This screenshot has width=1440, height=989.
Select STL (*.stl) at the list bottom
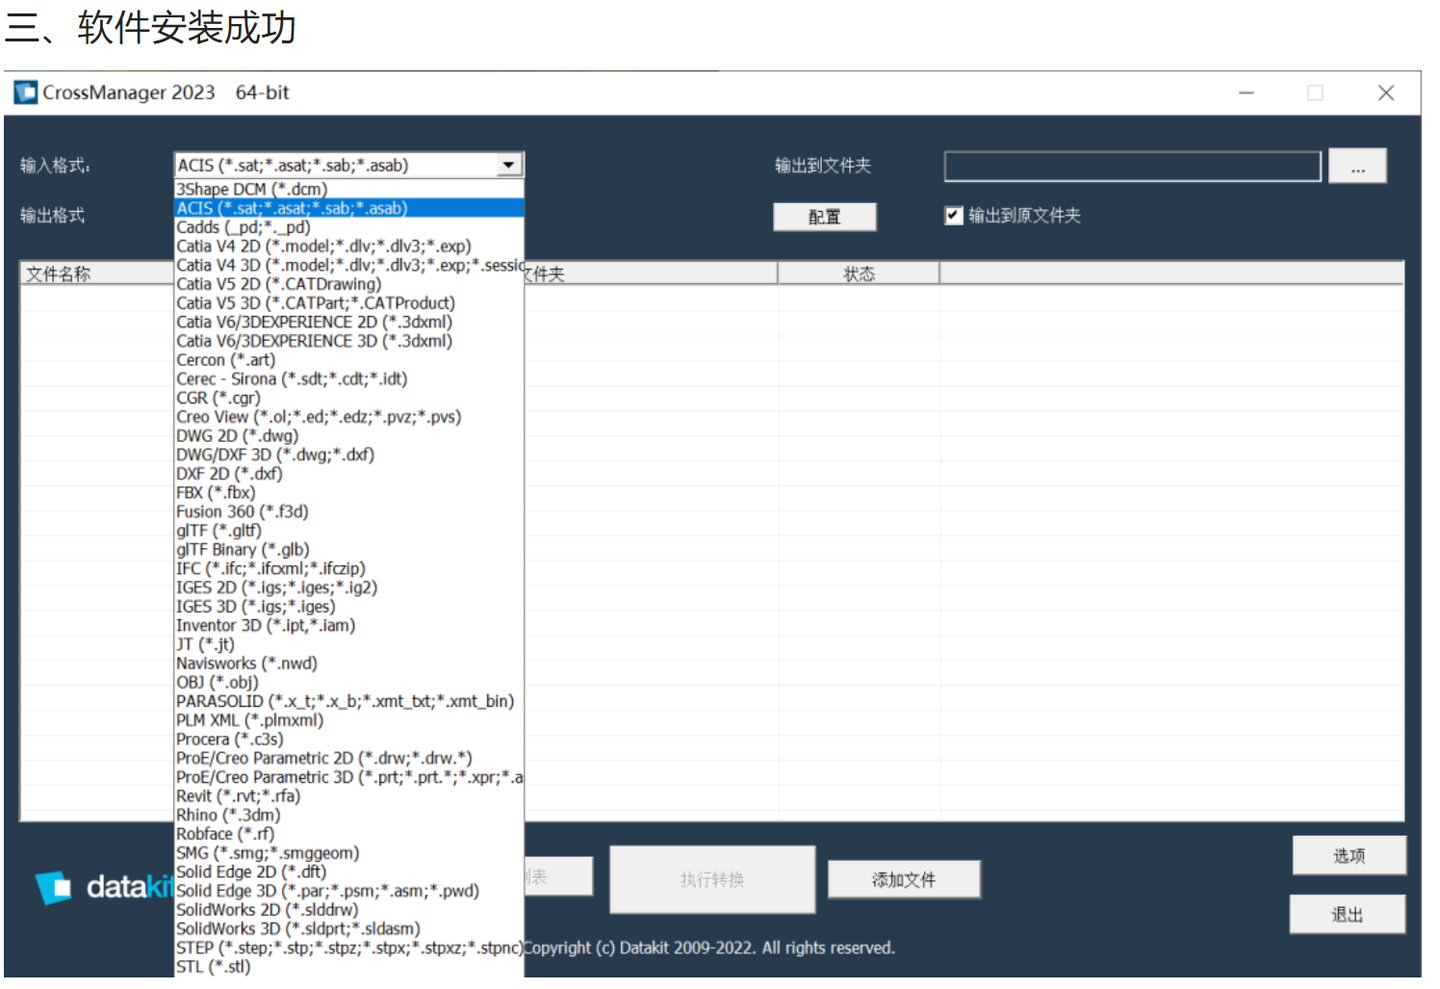[x=205, y=966]
